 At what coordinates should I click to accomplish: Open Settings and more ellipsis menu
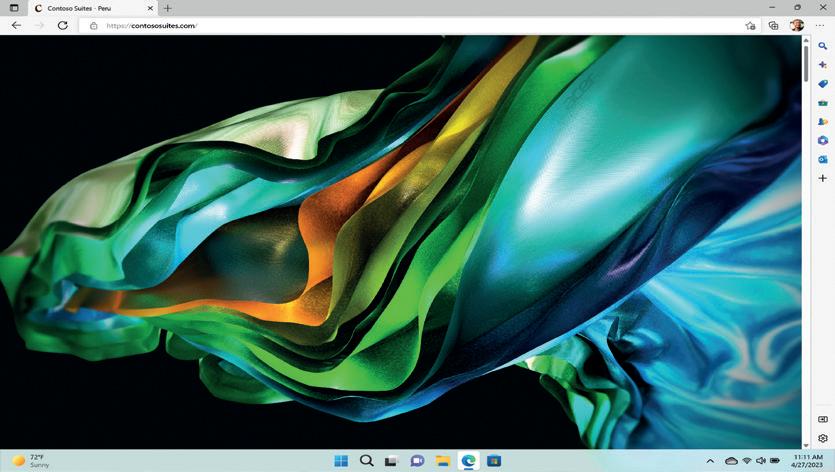(820, 26)
